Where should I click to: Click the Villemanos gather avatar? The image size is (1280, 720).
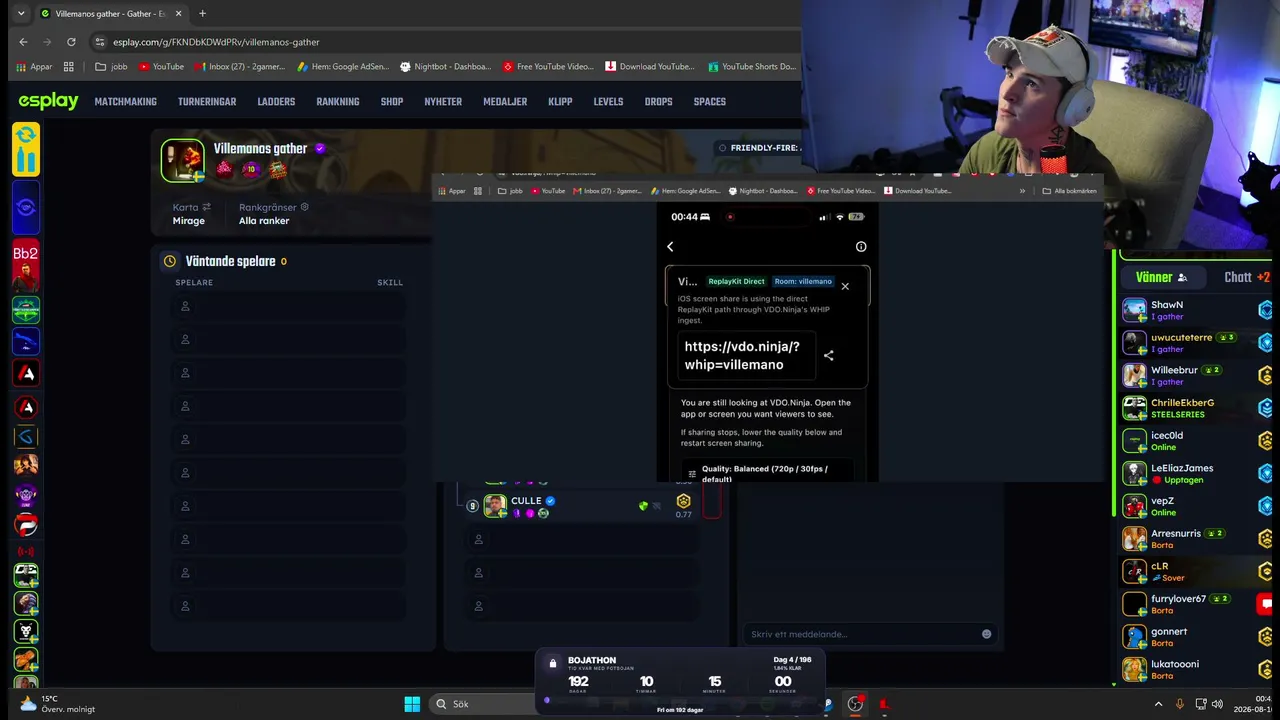[182, 160]
